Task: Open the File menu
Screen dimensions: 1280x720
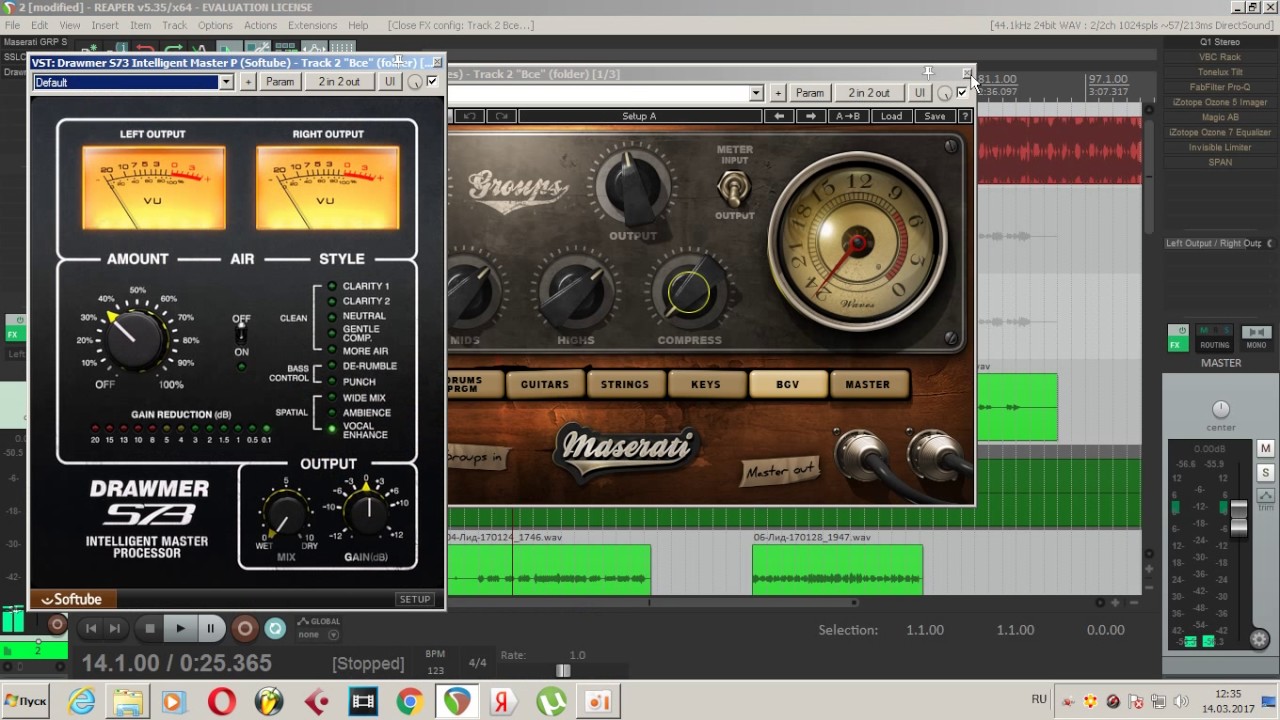Action: click(12, 25)
